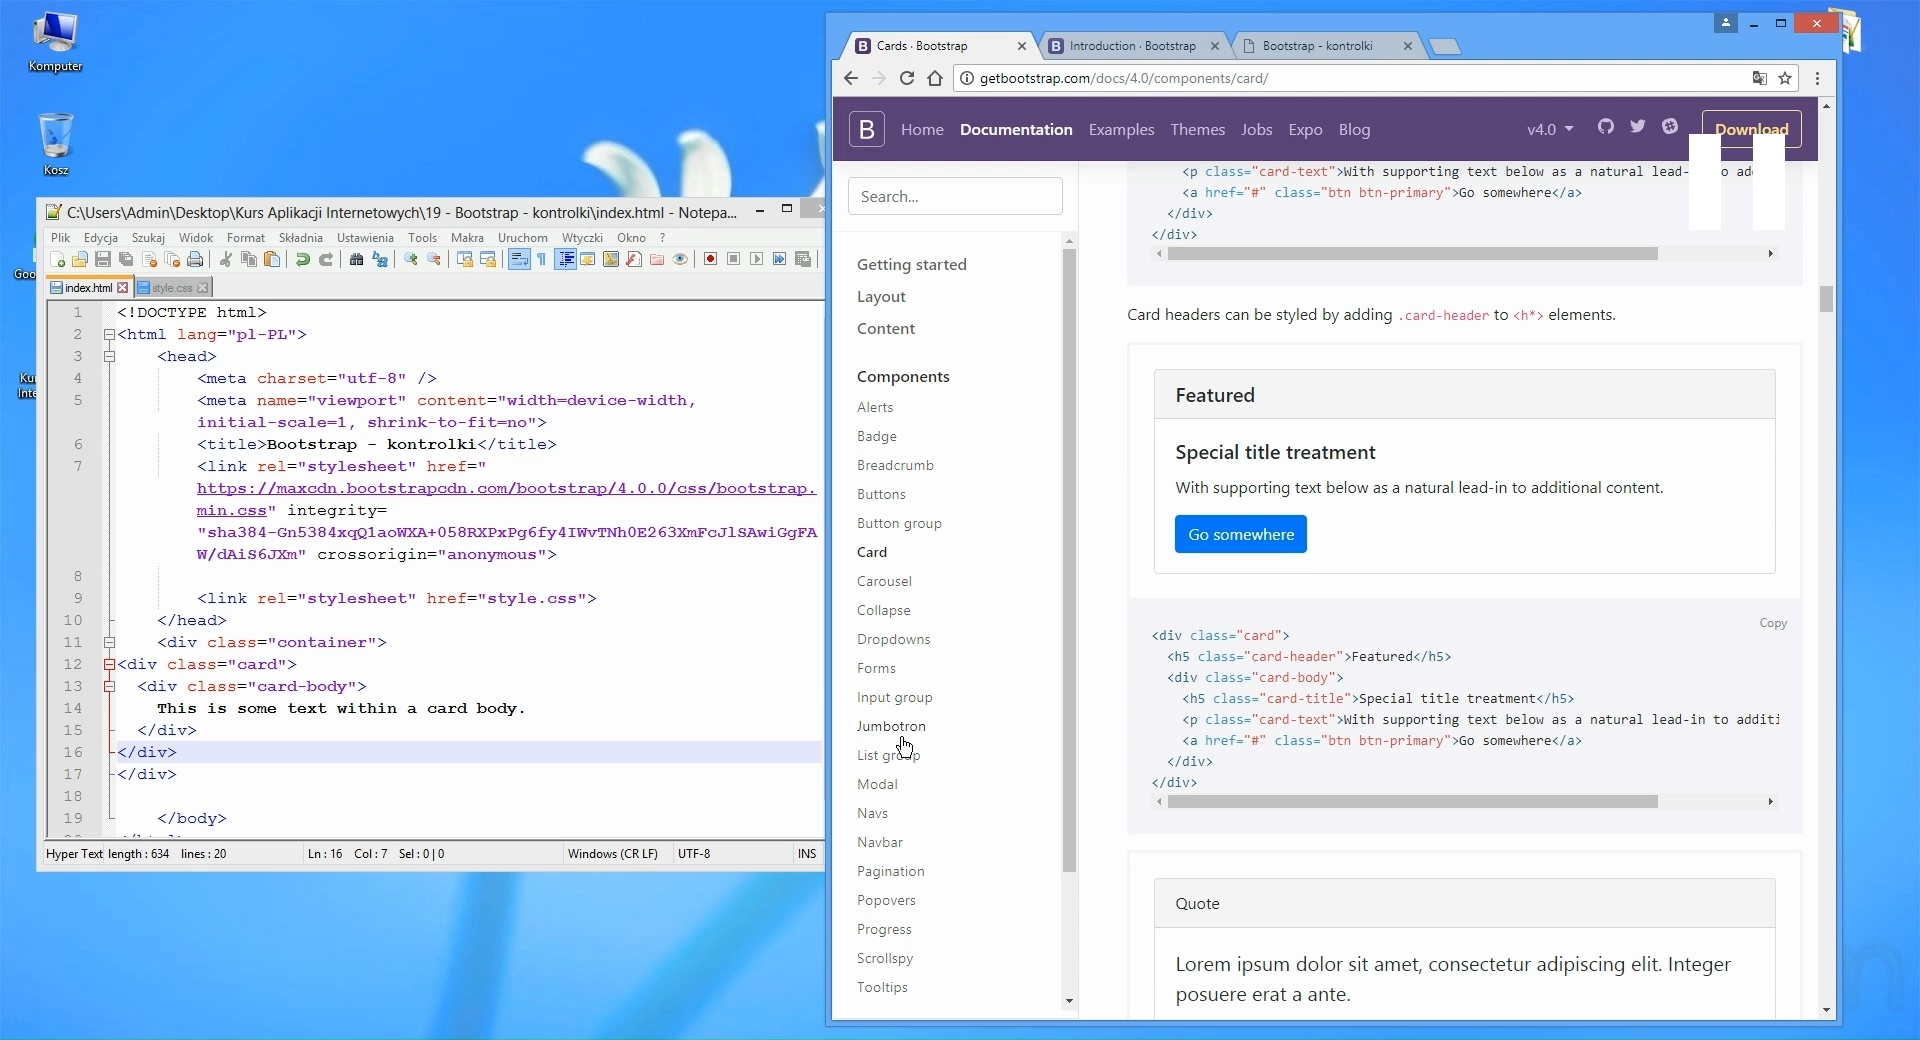The width and height of the screenshot is (1920, 1040).
Task: Click the Download button on the Bootstrap site
Action: 1751,129
